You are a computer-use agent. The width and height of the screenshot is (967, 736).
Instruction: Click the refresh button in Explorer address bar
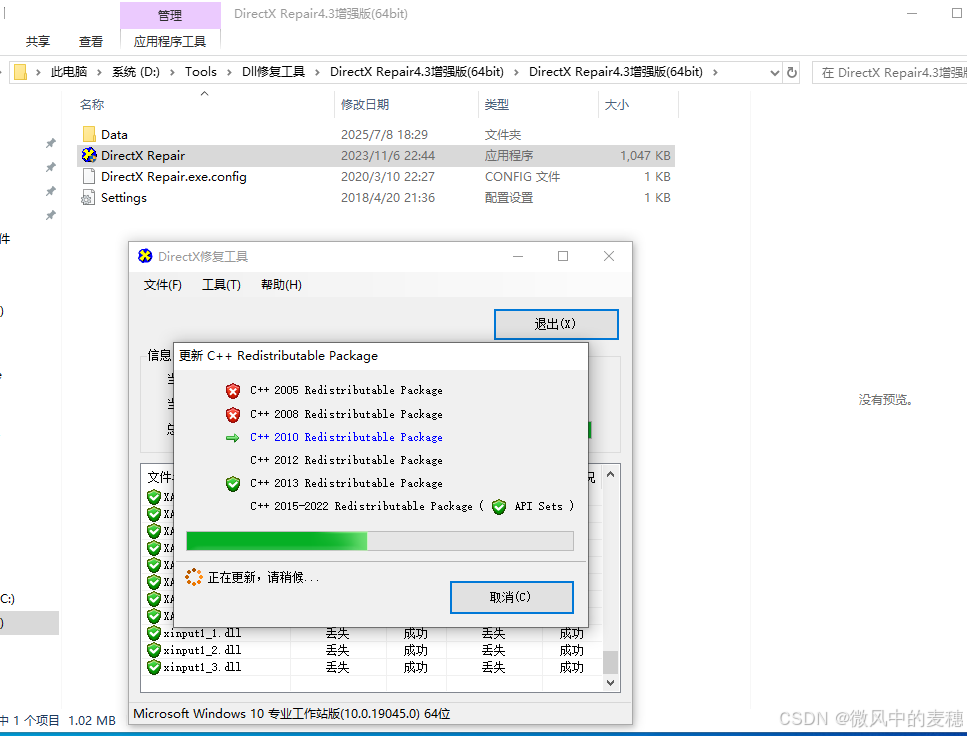[792, 72]
